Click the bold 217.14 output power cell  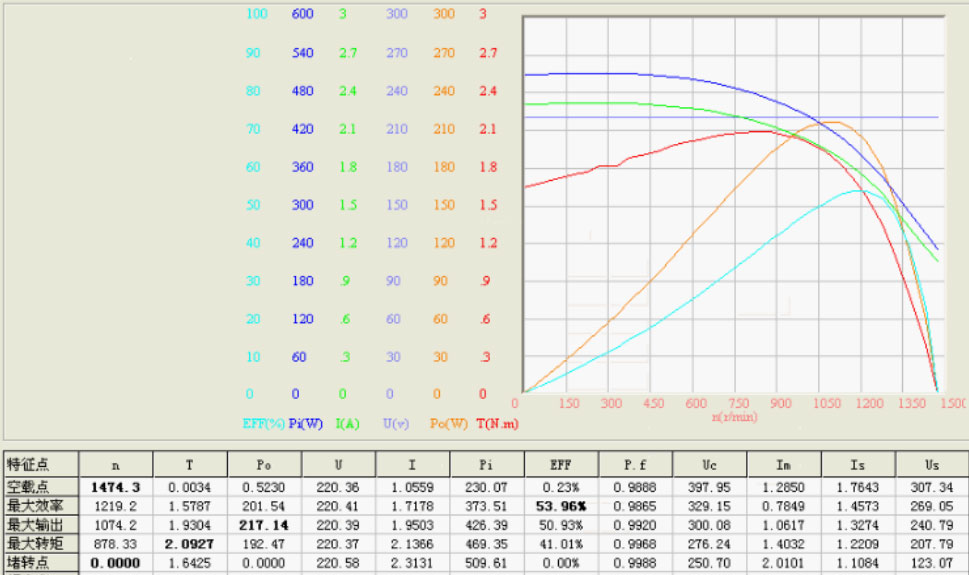264,525
